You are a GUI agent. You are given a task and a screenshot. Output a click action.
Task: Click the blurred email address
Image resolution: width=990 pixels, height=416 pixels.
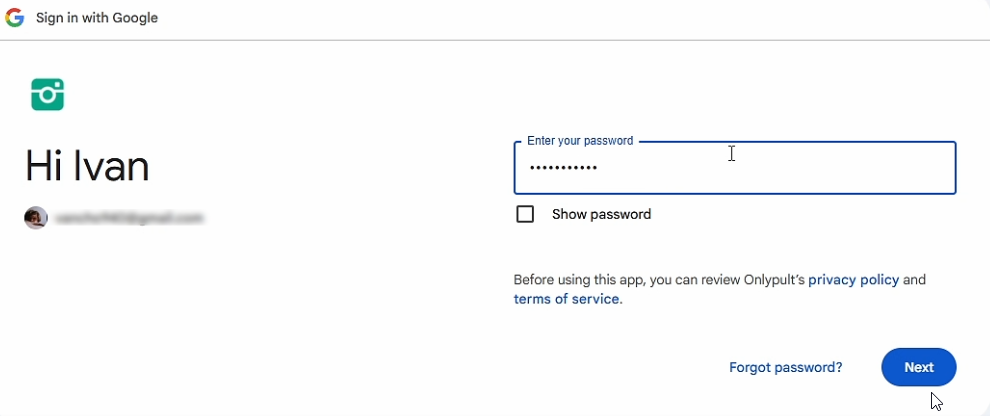coord(129,217)
